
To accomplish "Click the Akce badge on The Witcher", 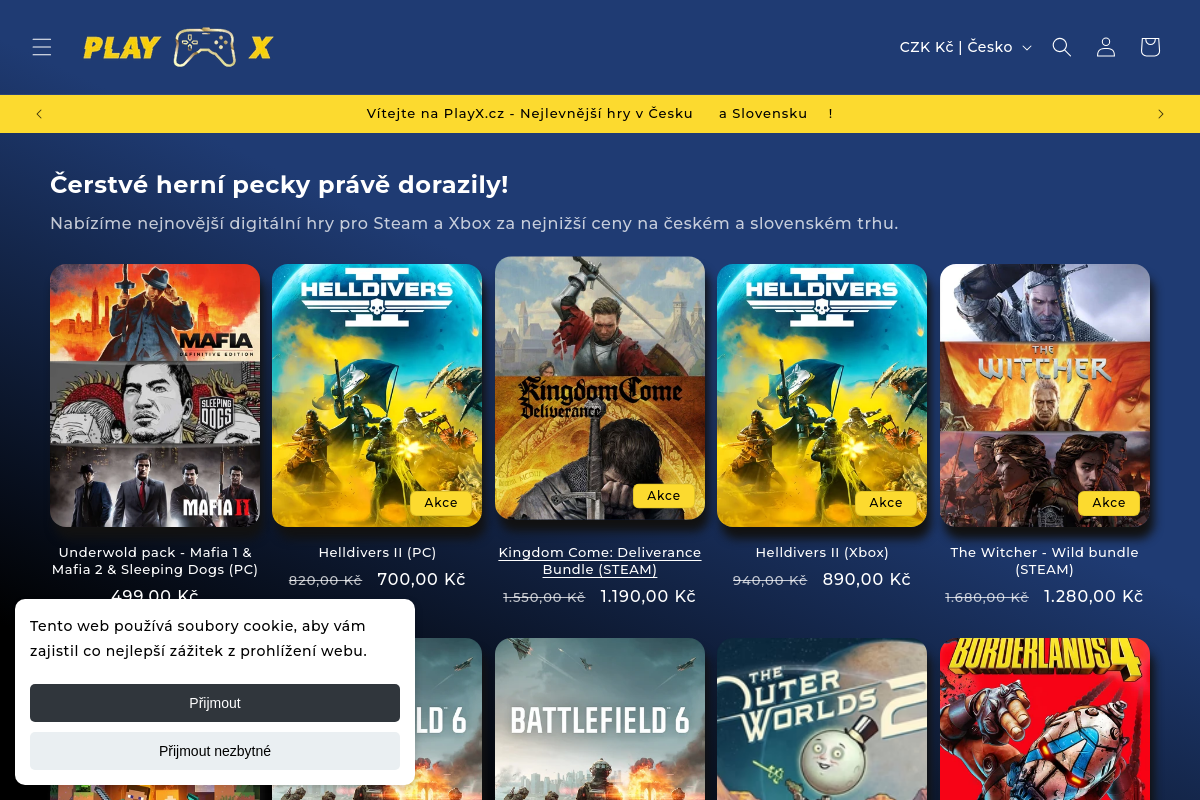I will tap(1109, 503).
